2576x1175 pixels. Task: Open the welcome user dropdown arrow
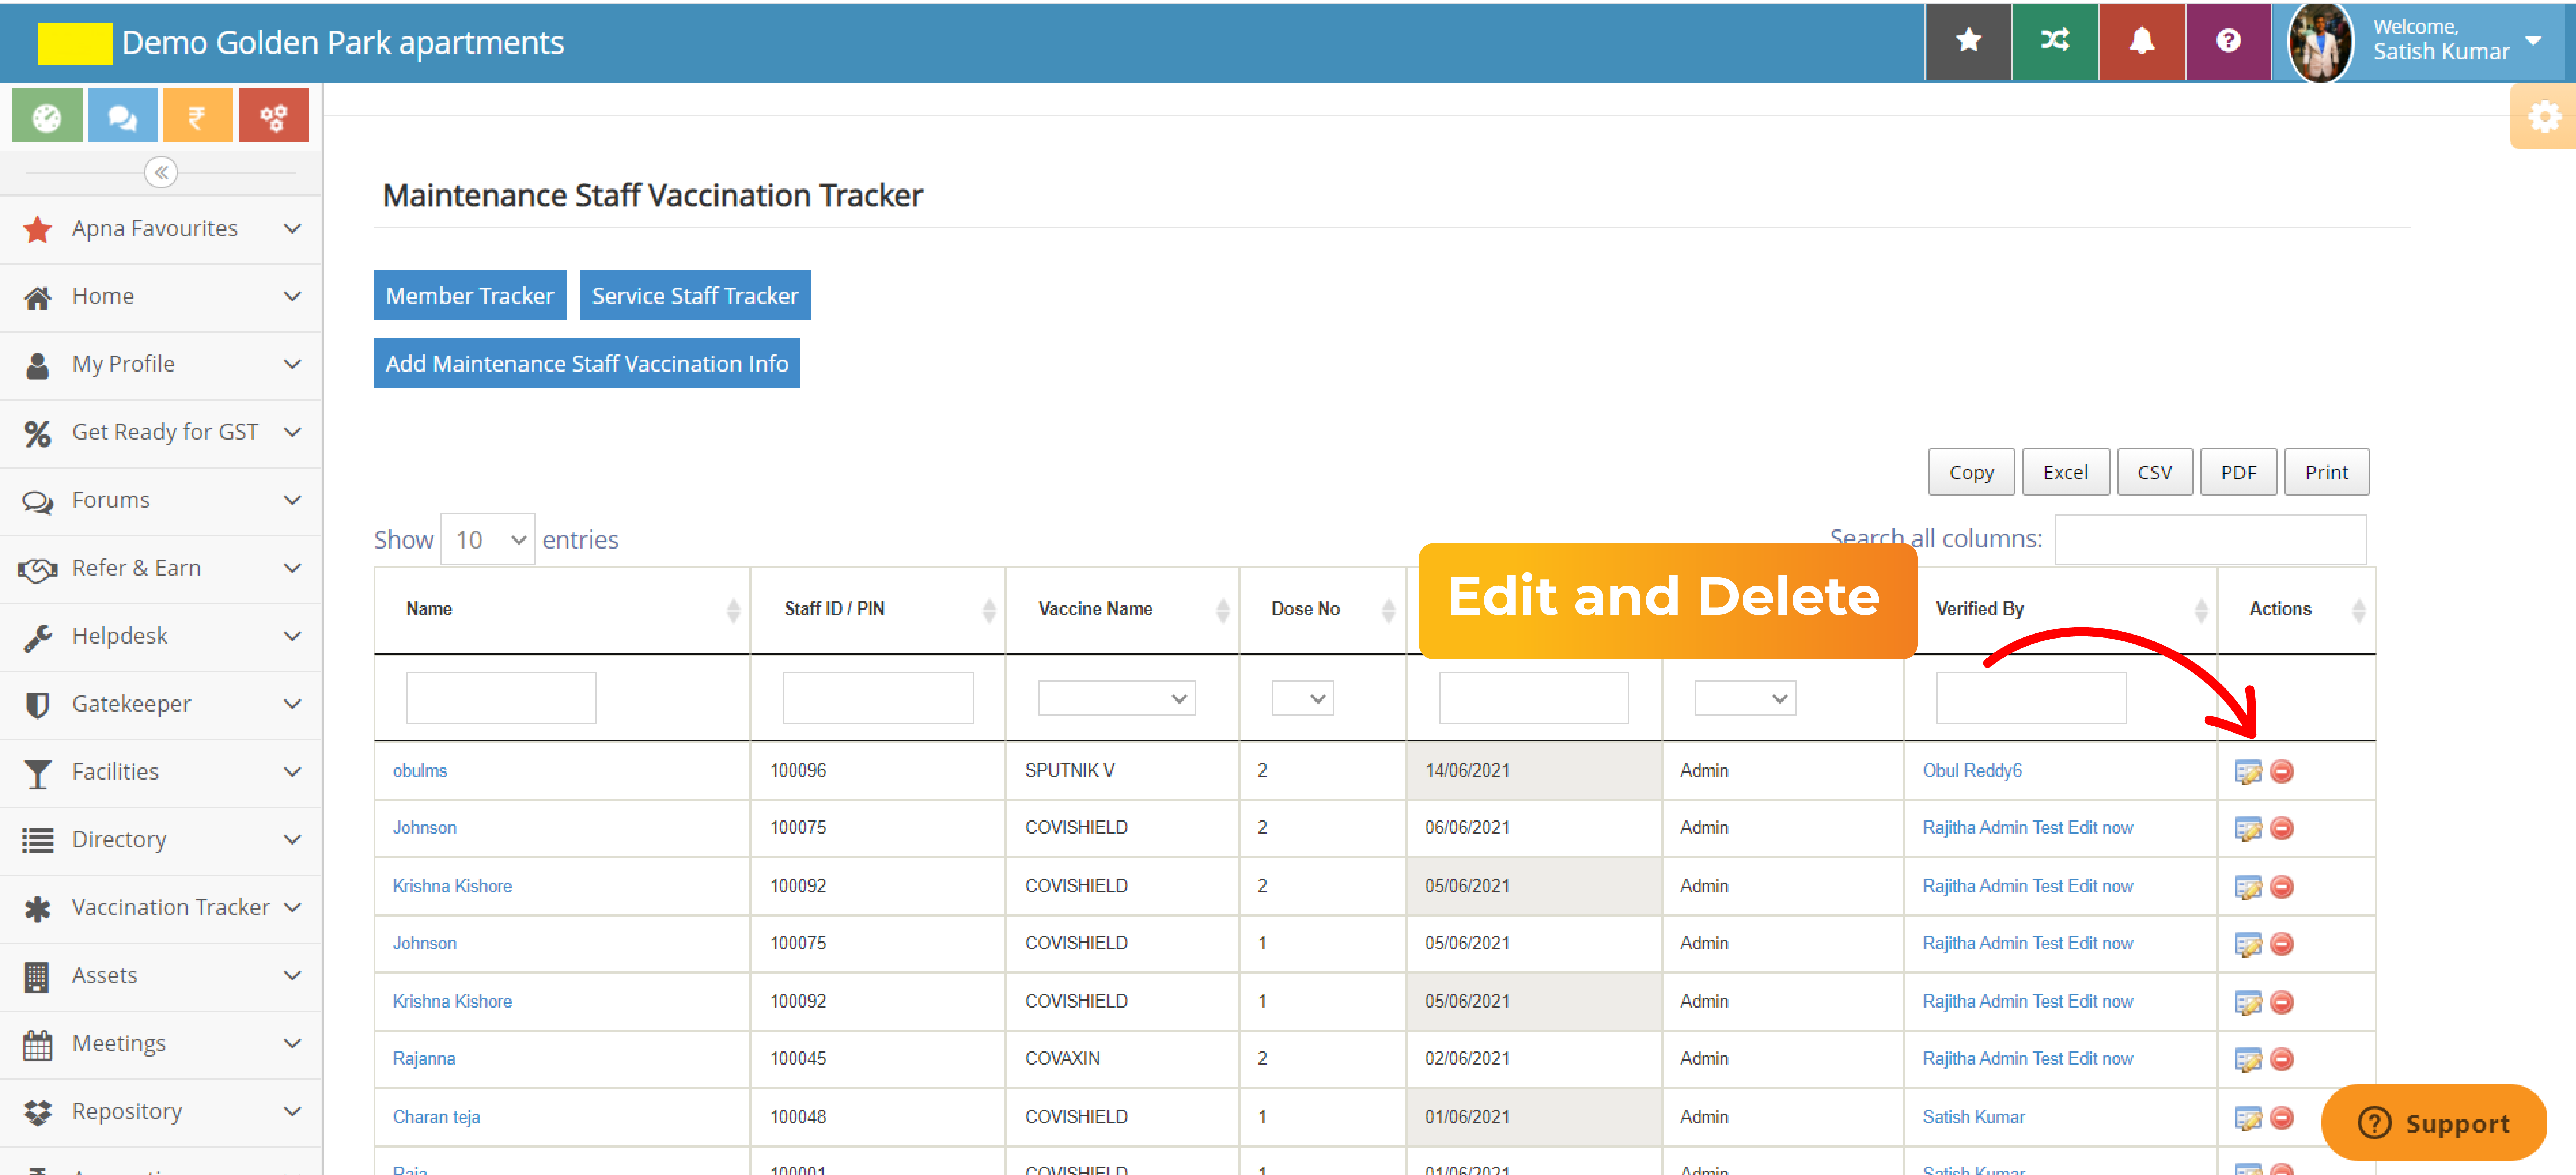click(2533, 41)
